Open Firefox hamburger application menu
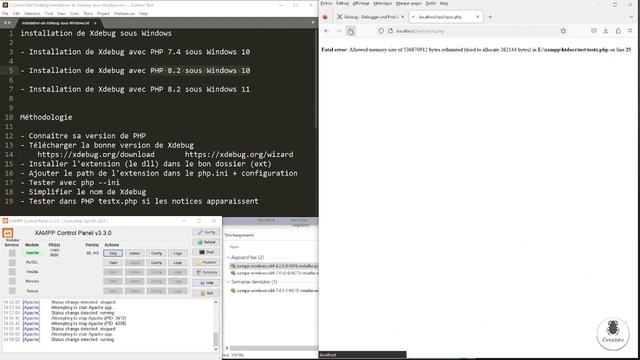The image size is (640, 360). [630, 31]
